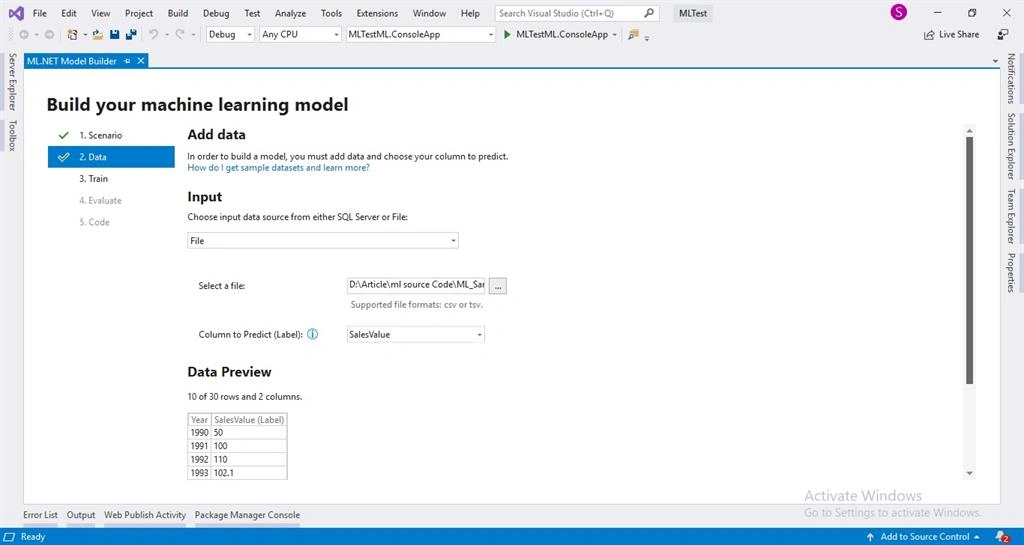Image resolution: width=1024 pixels, height=545 pixels.
Task: Click the Save All icon
Action: tap(131, 35)
